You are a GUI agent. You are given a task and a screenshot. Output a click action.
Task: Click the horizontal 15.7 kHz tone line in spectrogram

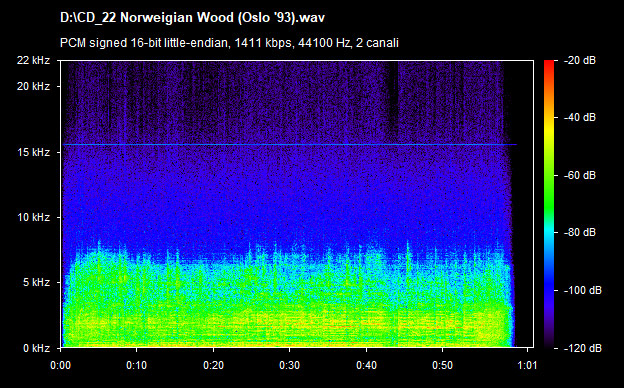click(x=289, y=144)
